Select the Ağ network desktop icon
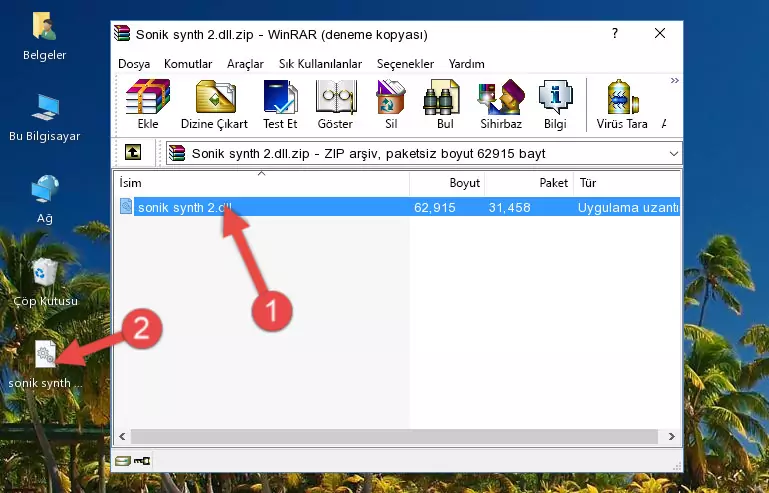The image size is (769, 493). pyautogui.click(x=44, y=199)
